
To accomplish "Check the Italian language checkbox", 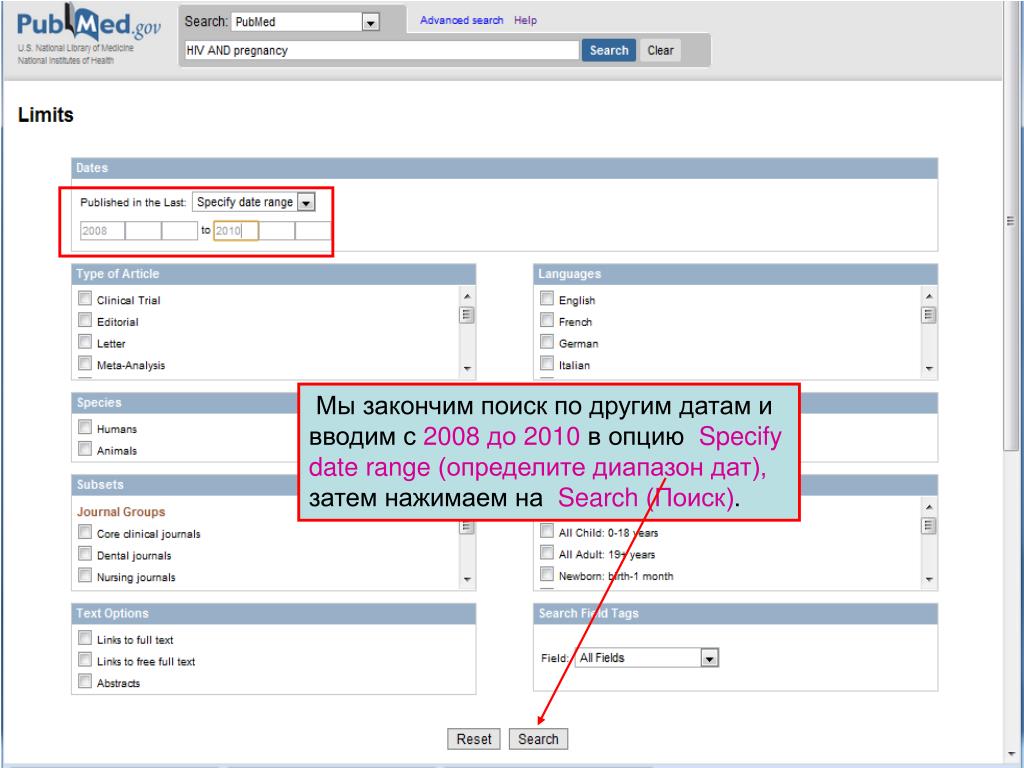I will pyautogui.click(x=547, y=363).
